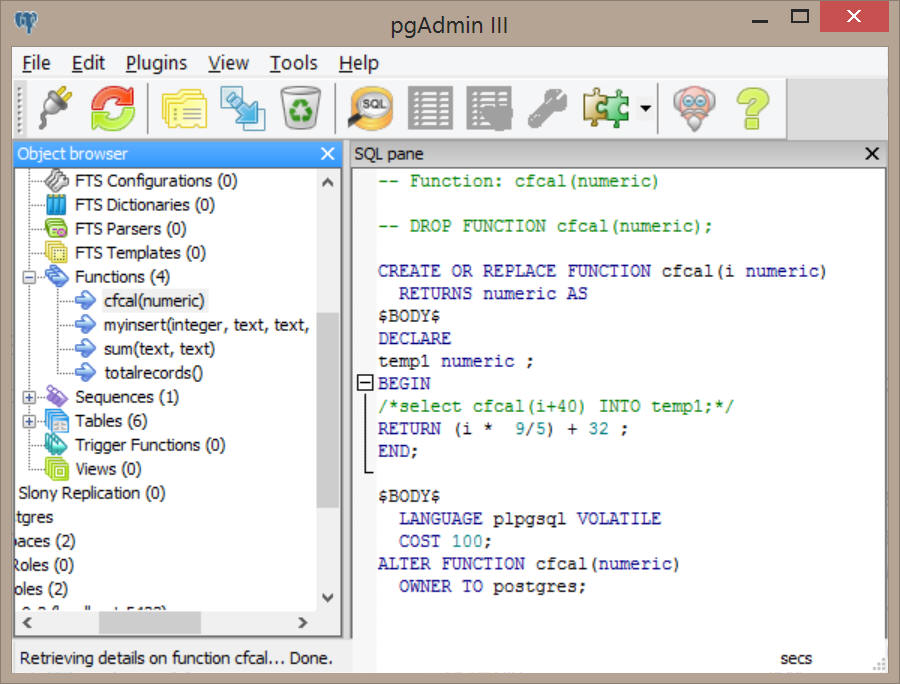Open object Properties toolbar icon

click(184, 108)
